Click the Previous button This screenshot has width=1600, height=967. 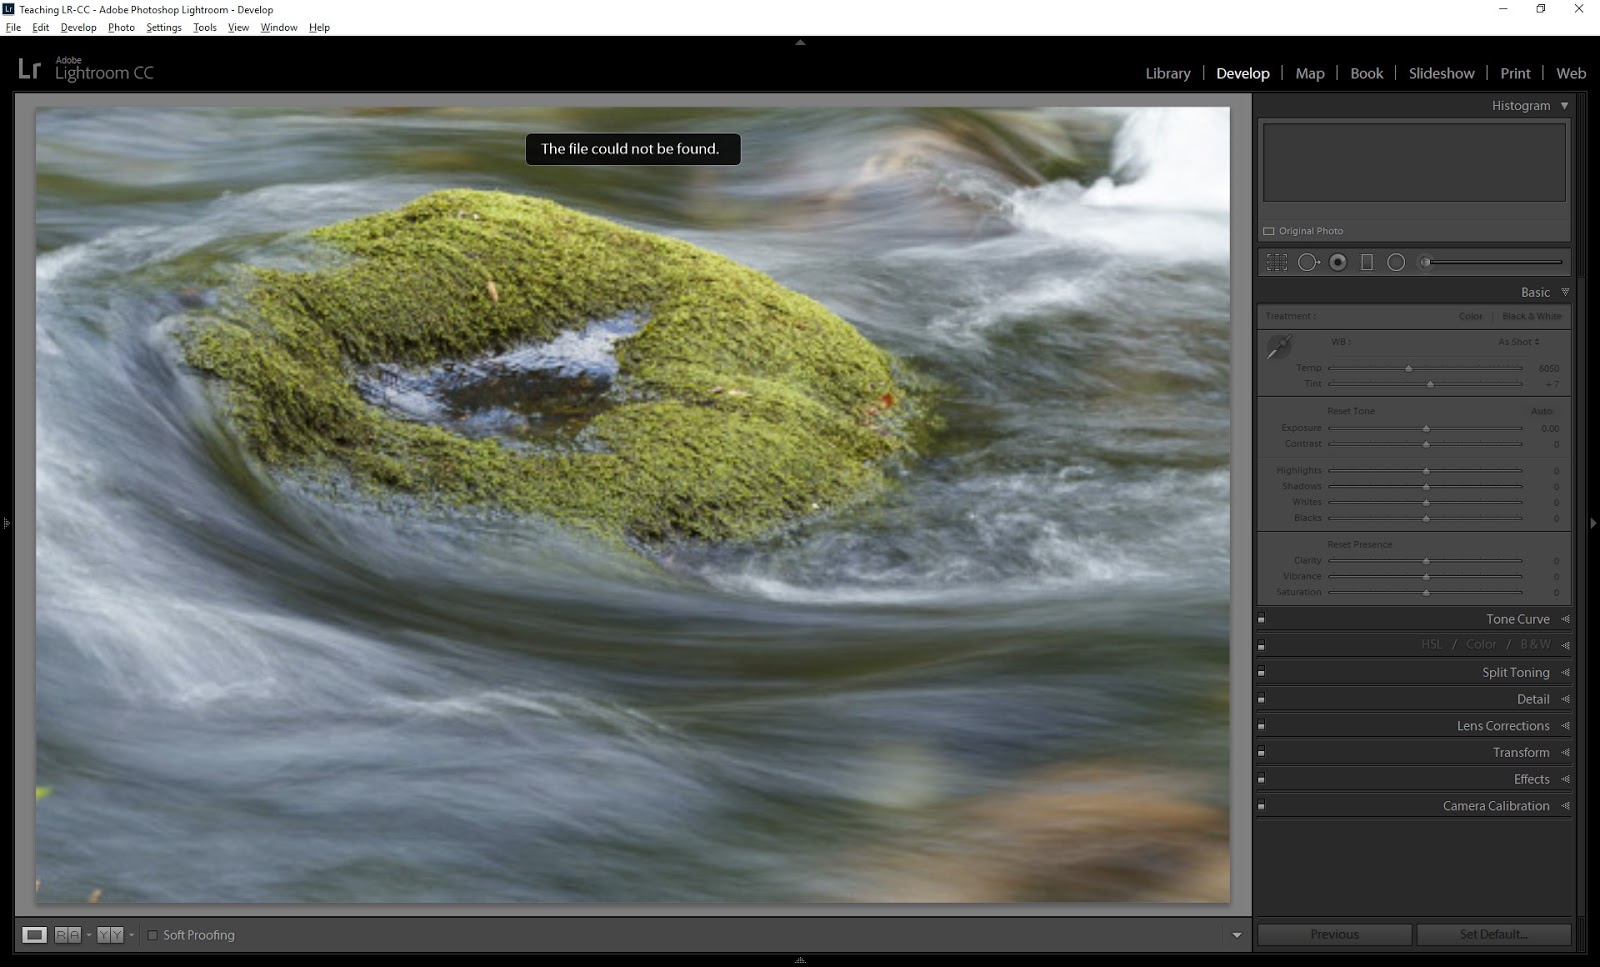tap(1334, 934)
